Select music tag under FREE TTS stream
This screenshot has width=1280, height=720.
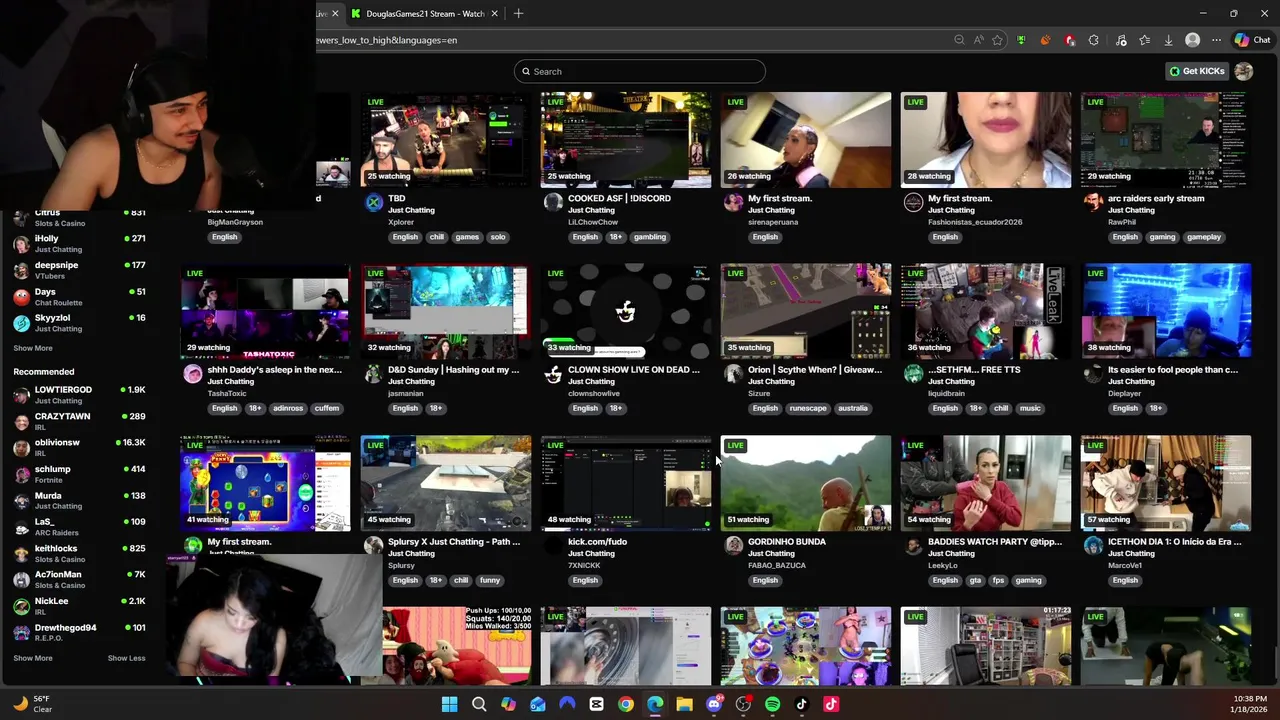coord(1030,408)
